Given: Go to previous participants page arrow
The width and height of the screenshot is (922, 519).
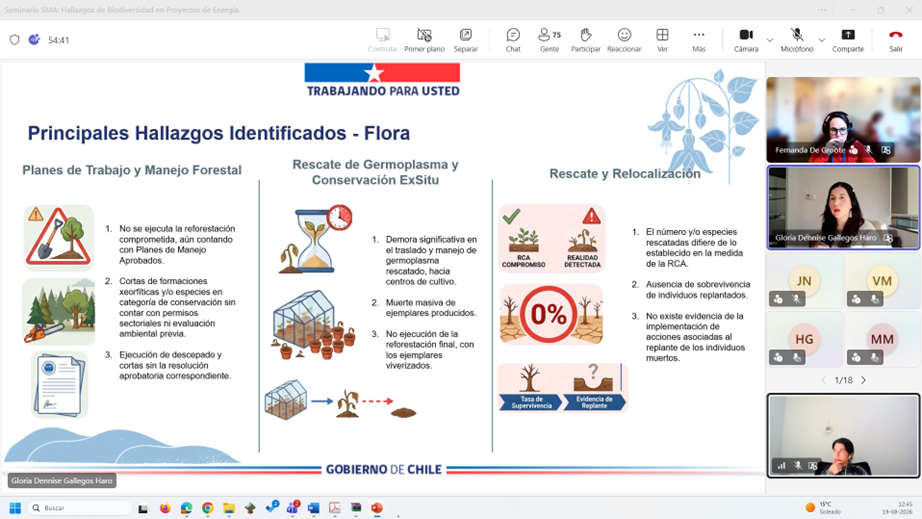Looking at the screenshot, I should coord(824,380).
